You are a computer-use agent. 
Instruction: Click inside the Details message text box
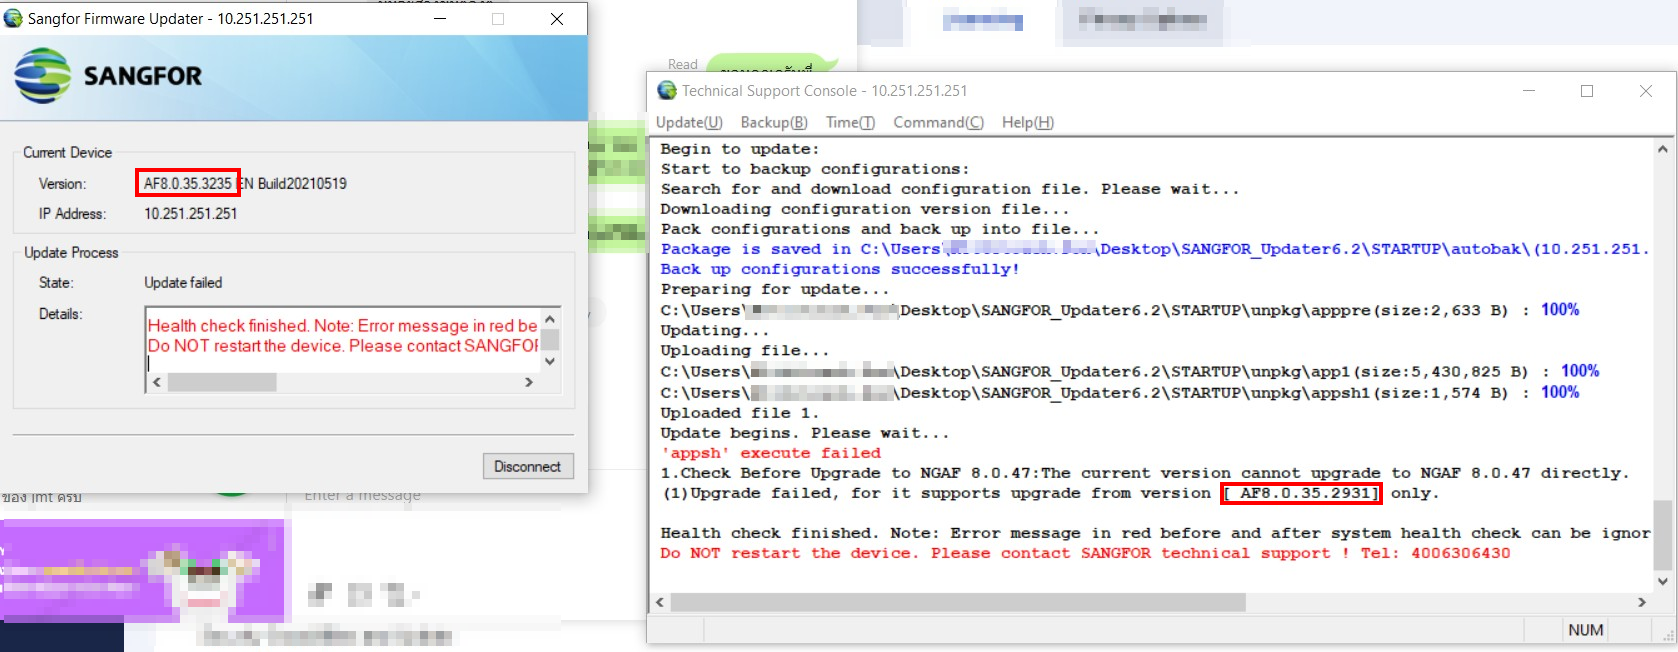click(x=342, y=340)
